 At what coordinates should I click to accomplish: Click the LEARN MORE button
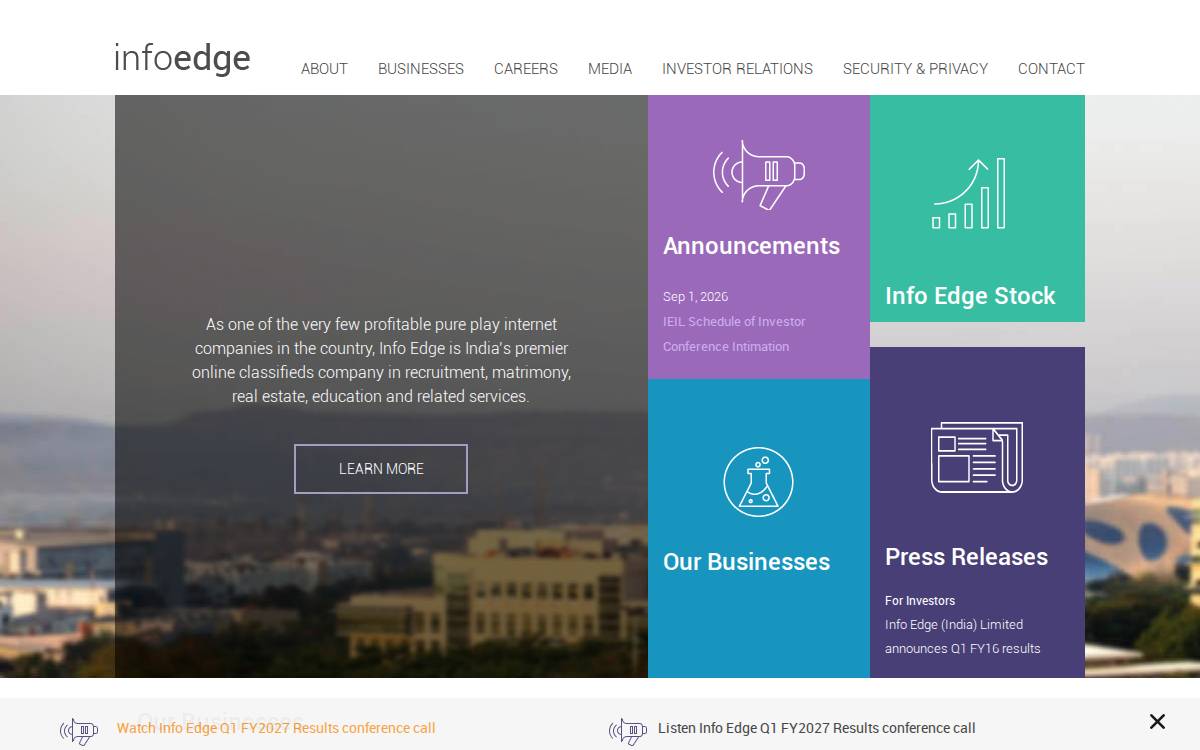click(381, 469)
